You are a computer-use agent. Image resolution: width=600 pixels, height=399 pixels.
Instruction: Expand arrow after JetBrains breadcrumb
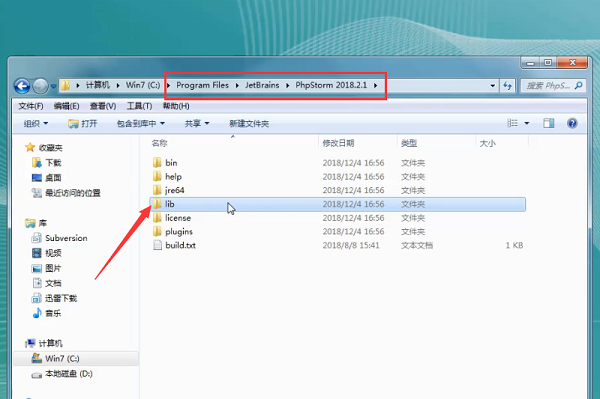click(x=287, y=85)
